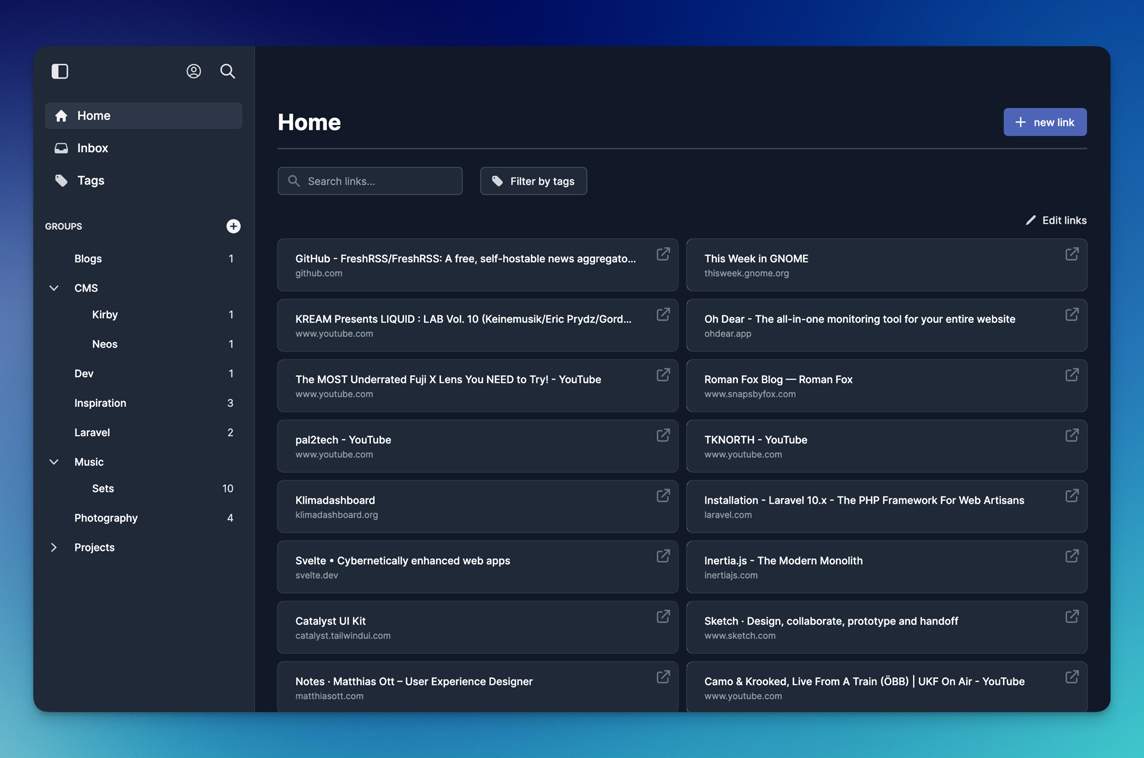The image size is (1144, 758).
Task: Open the user account icon
Action: (194, 71)
